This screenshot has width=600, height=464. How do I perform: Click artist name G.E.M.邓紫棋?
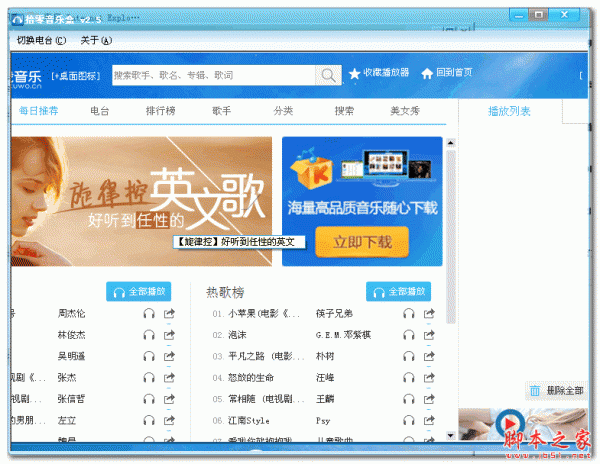tap(343, 335)
